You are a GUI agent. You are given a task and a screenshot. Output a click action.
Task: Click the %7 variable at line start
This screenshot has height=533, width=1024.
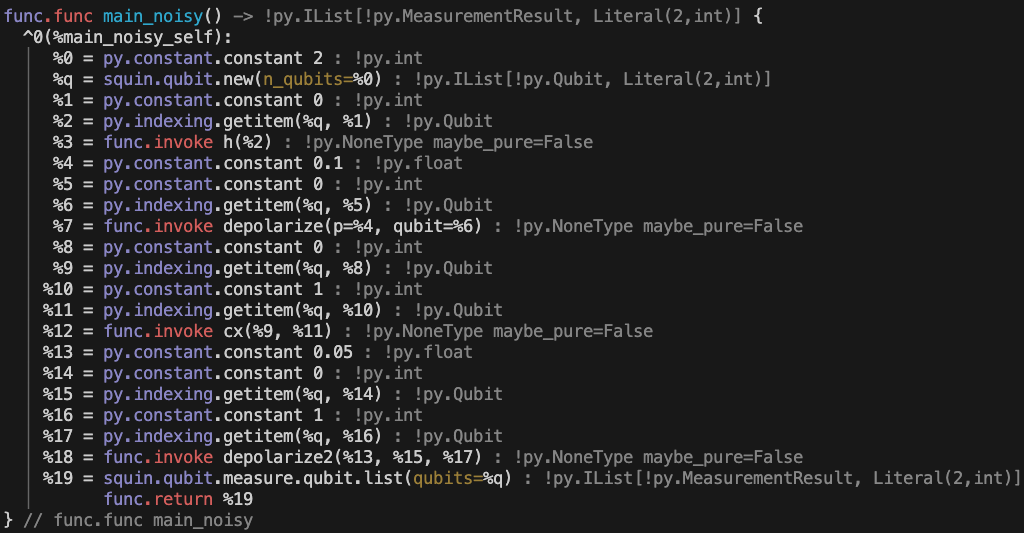pos(63,226)
